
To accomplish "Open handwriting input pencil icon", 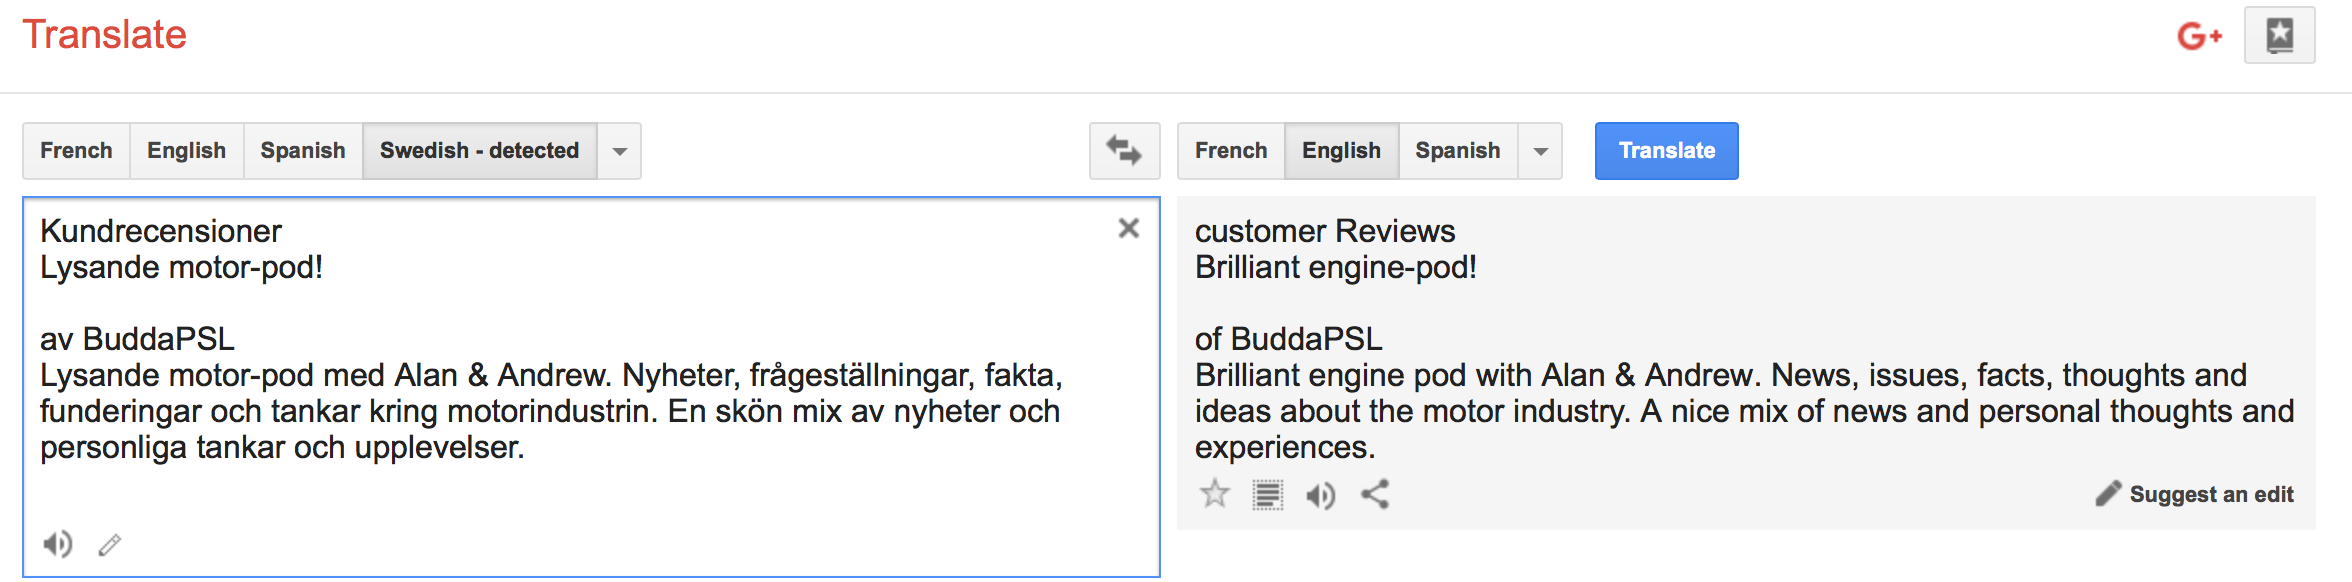I will pyautogui.click(x=110, y=545).
